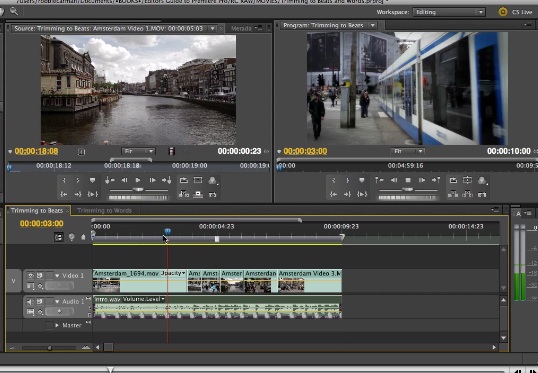Go to next marker in Source monitor
Screen dimensions: 538x373
pyautogui.click(x=167, y=180)
